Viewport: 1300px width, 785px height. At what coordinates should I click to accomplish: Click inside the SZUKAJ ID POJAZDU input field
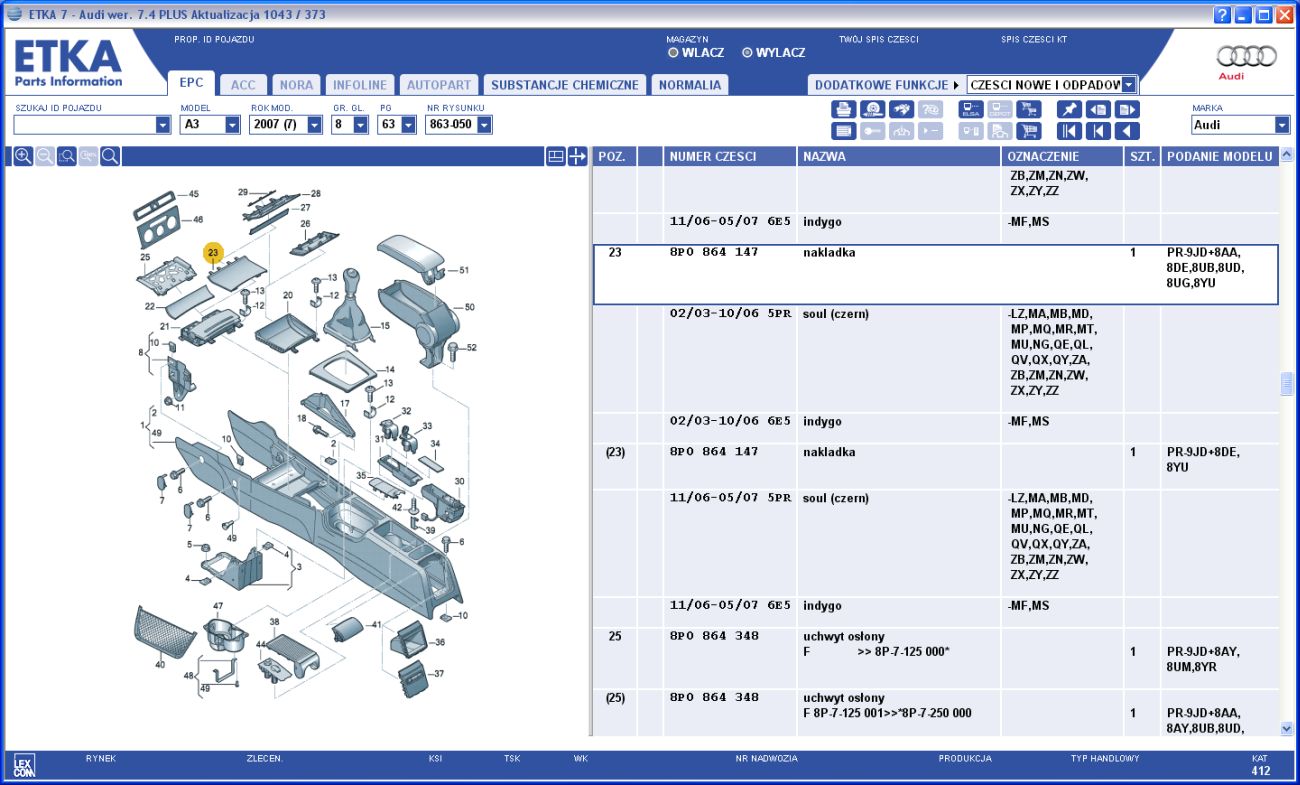(x=84, y=125)
